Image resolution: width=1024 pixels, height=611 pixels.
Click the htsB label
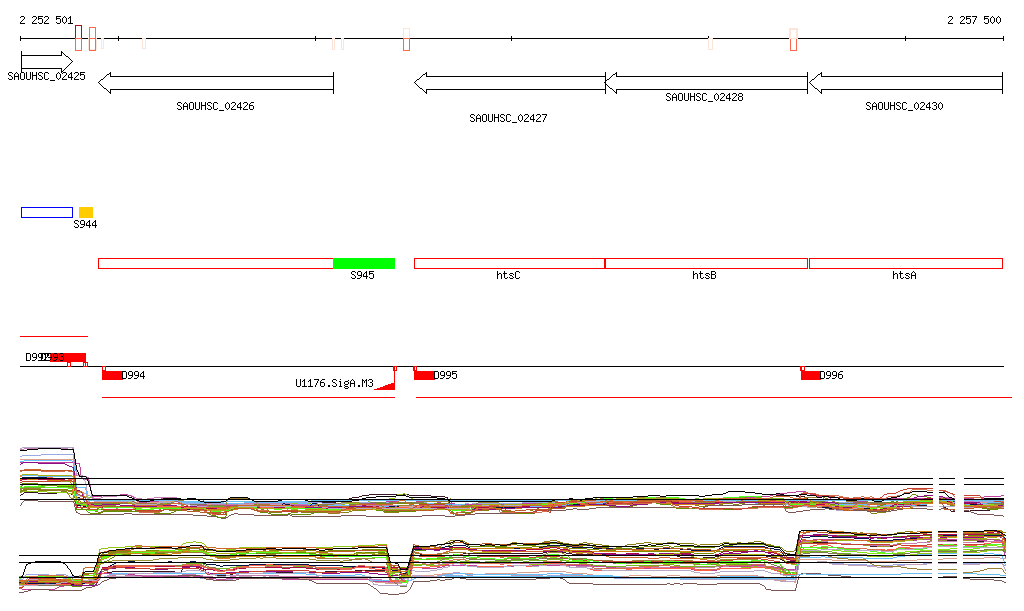pyautogui.click(x=704, y=275)
